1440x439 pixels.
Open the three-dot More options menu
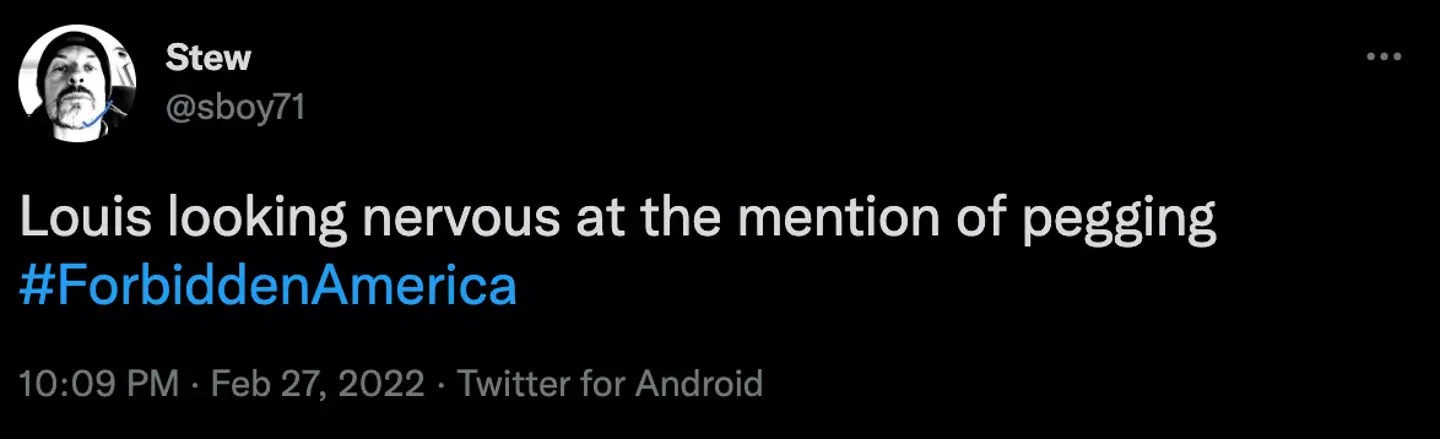(1383, 57)
